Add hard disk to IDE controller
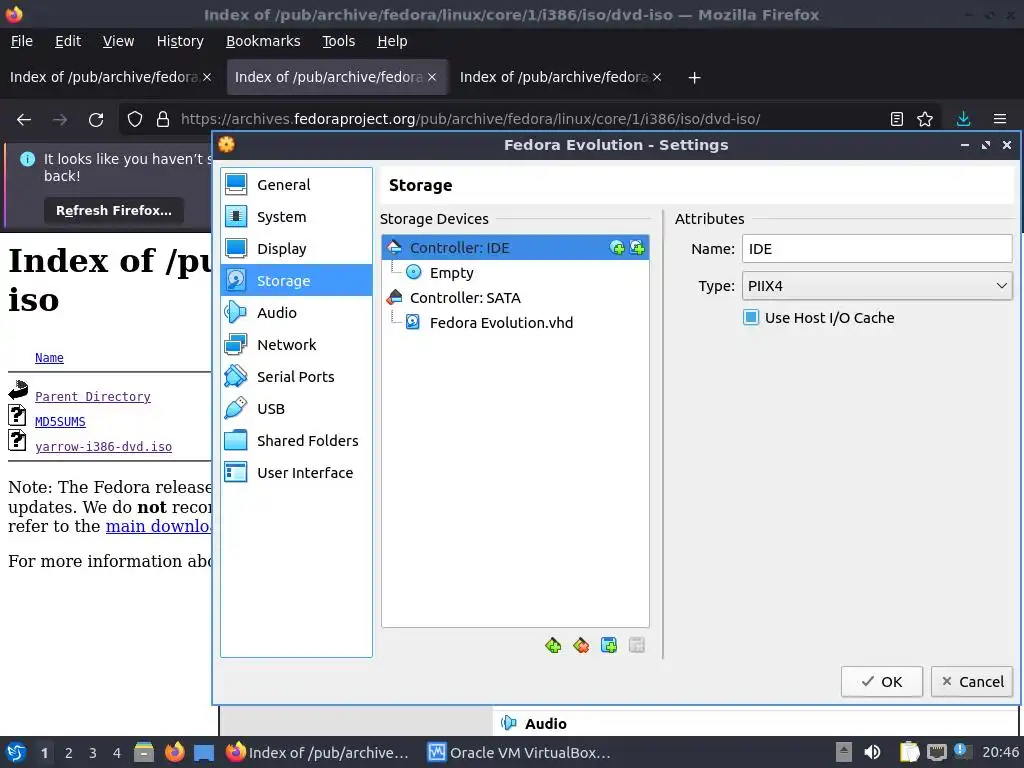 click(x=637, y=248)
